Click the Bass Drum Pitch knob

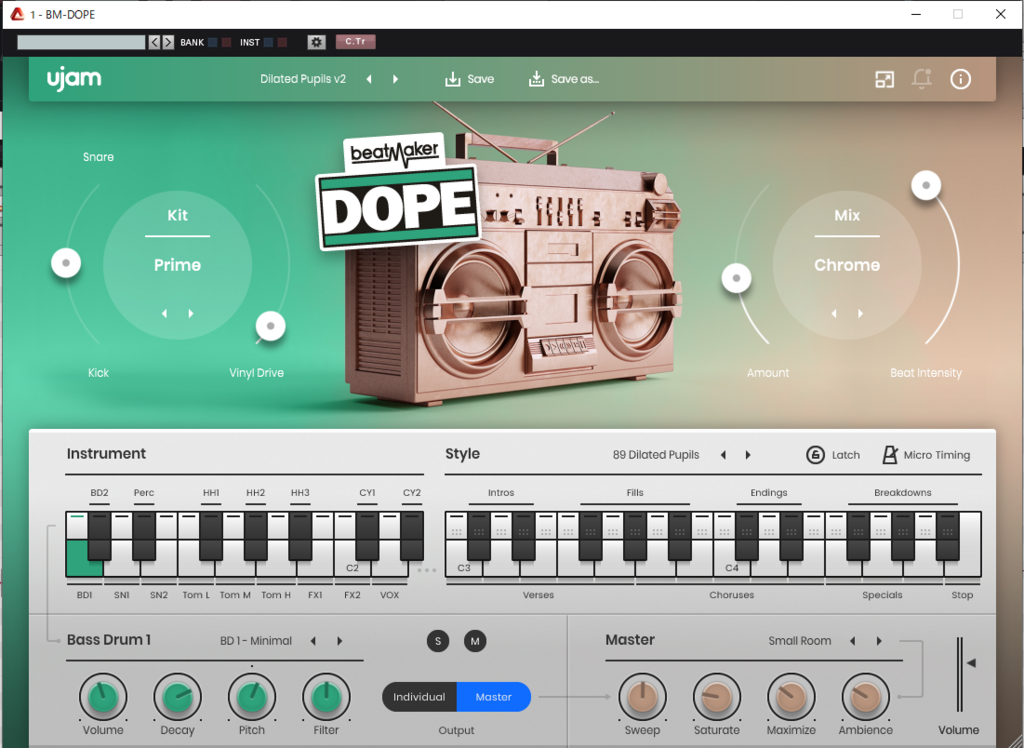251,697
